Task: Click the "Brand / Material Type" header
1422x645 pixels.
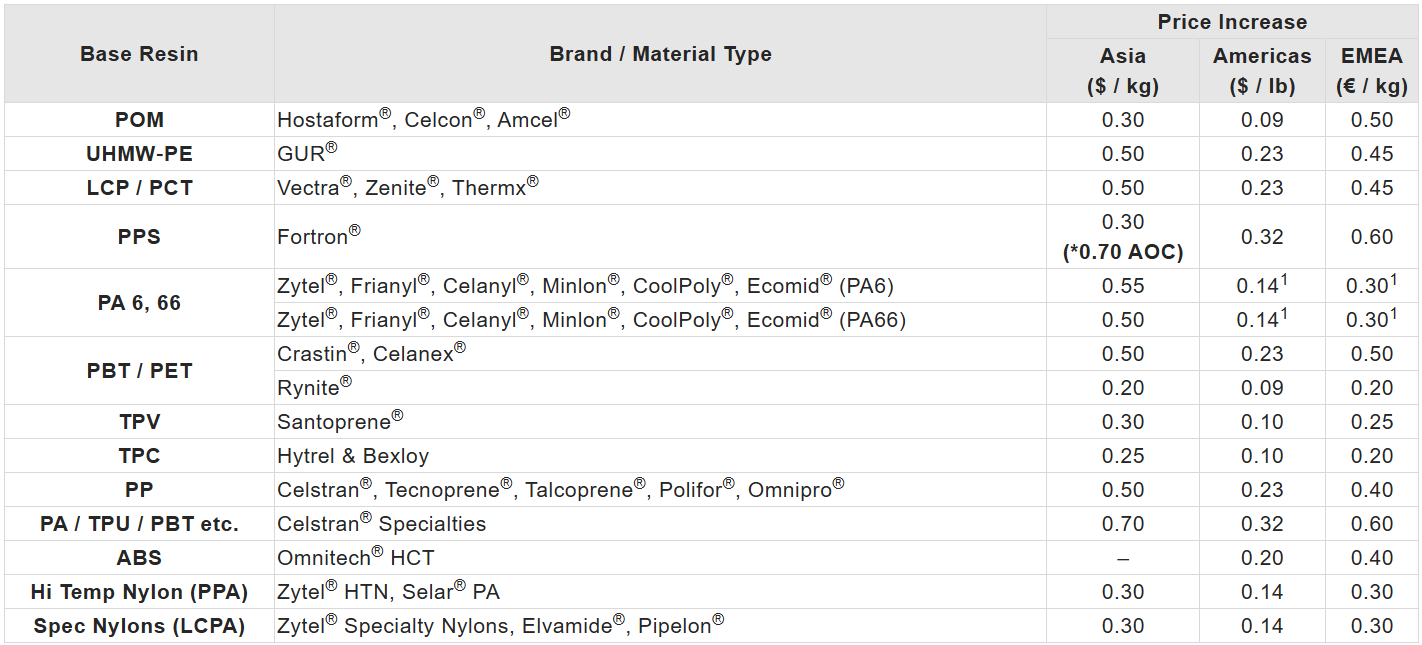Action: tap(660, 54)
